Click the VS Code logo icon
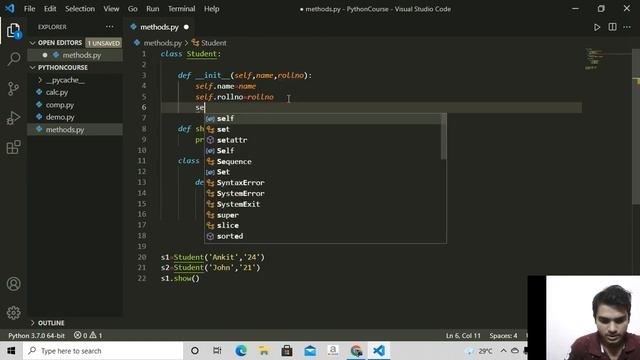 pyautogui.click(x=9, y=9)
